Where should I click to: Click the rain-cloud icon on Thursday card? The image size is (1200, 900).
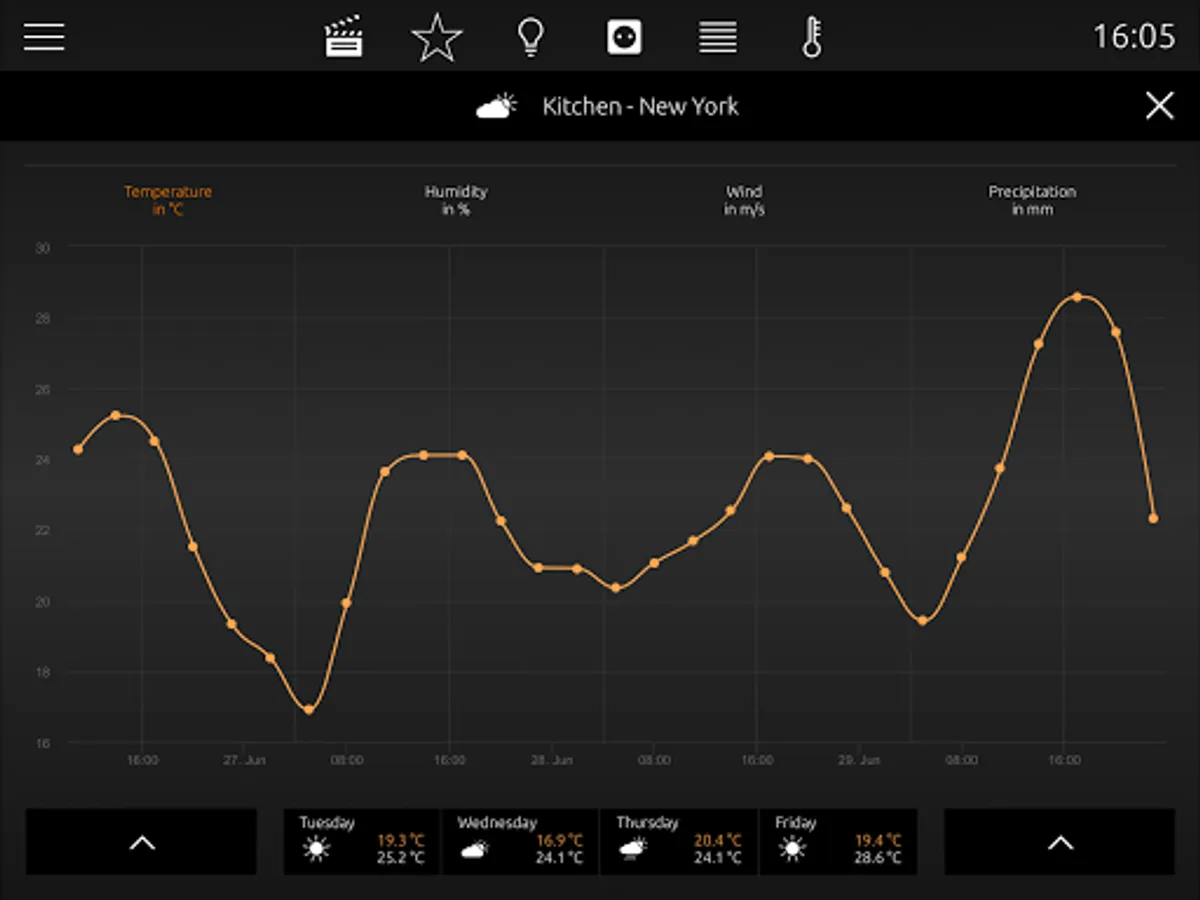632,850
